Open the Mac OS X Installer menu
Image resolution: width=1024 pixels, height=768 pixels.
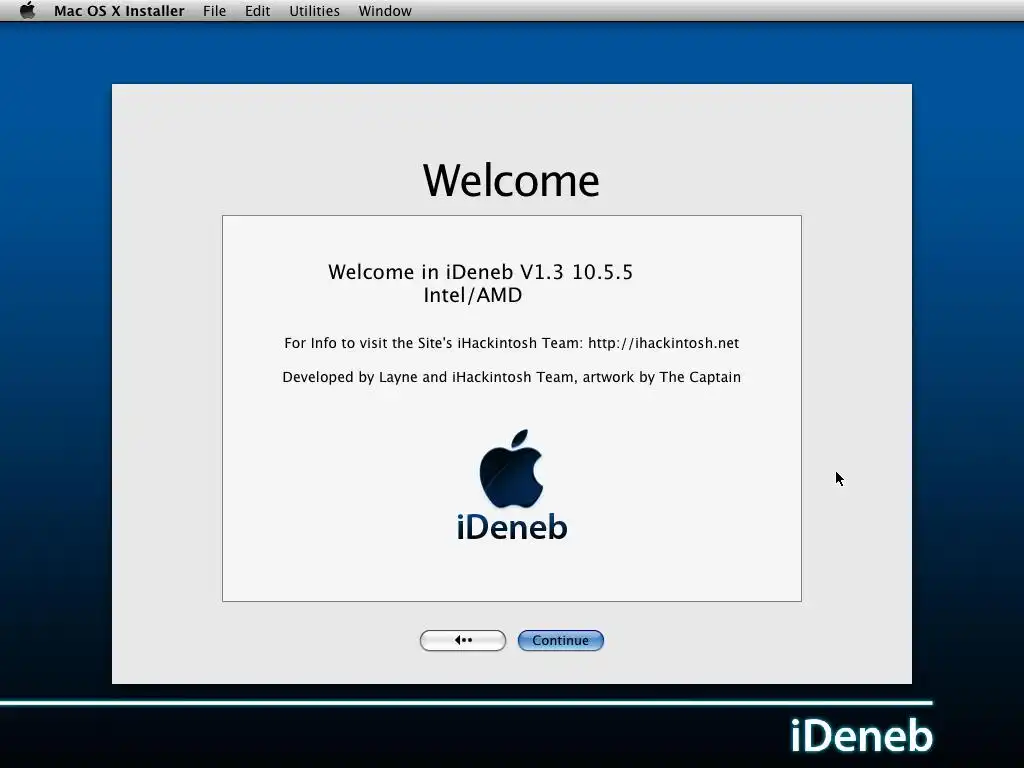click(119, 11)
